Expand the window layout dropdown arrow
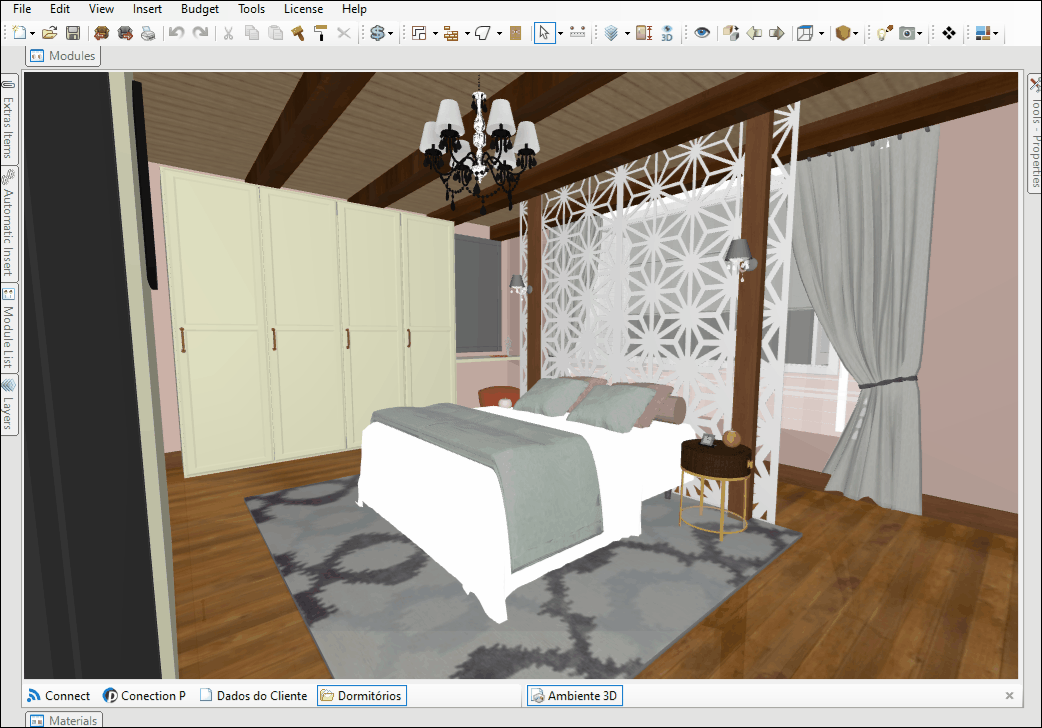The image size is (1042, 728). (995, 33)
